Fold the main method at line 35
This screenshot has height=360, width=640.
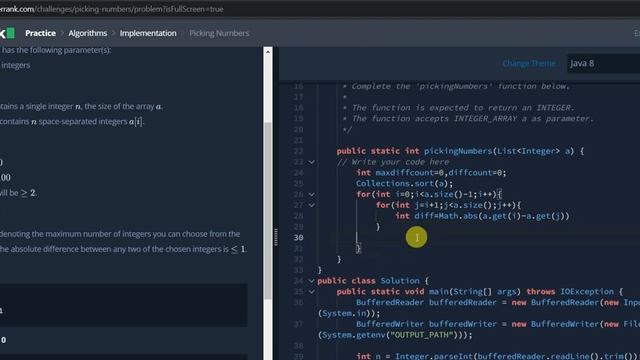pyautogui.click(x=311, y=291)
